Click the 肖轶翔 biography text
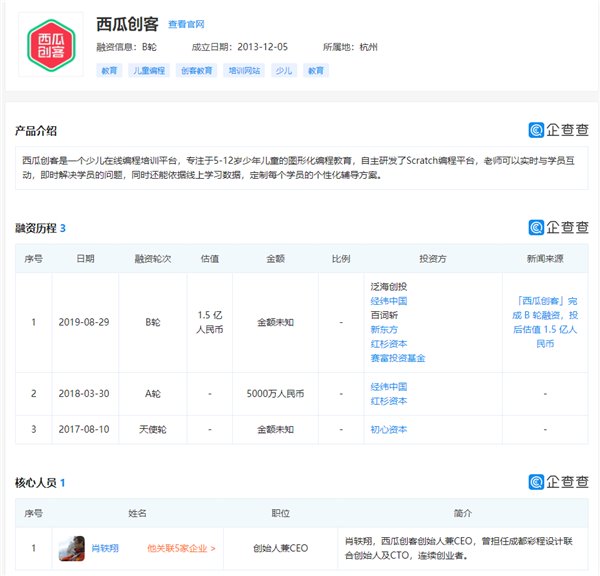 [458, 548]
